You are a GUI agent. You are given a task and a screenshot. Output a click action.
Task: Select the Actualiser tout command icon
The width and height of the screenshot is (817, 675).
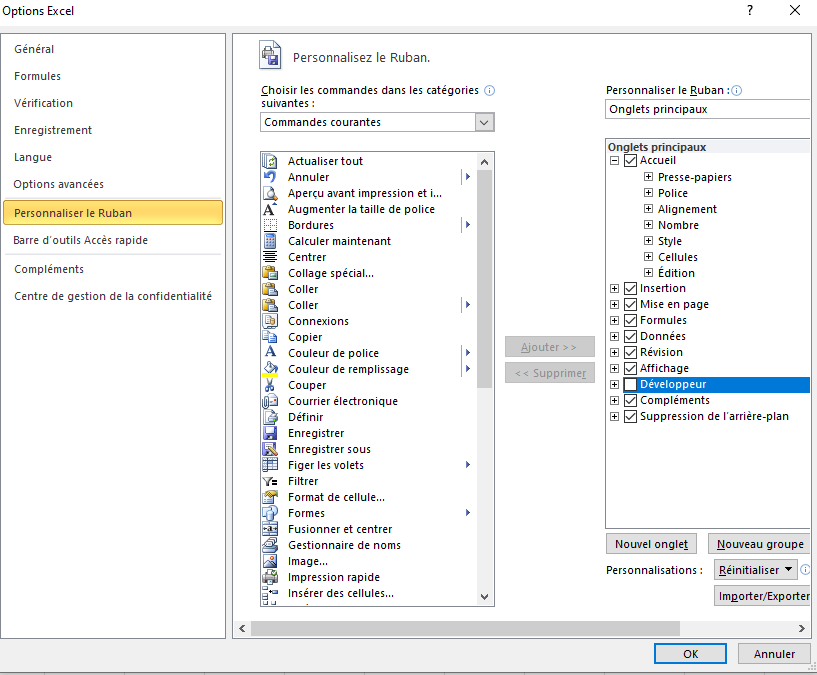pyautogui.click(x=269, y=161)
